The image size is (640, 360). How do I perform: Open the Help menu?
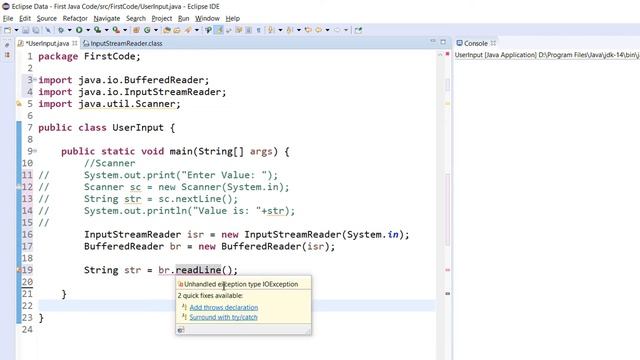click(x=233, y=18)
